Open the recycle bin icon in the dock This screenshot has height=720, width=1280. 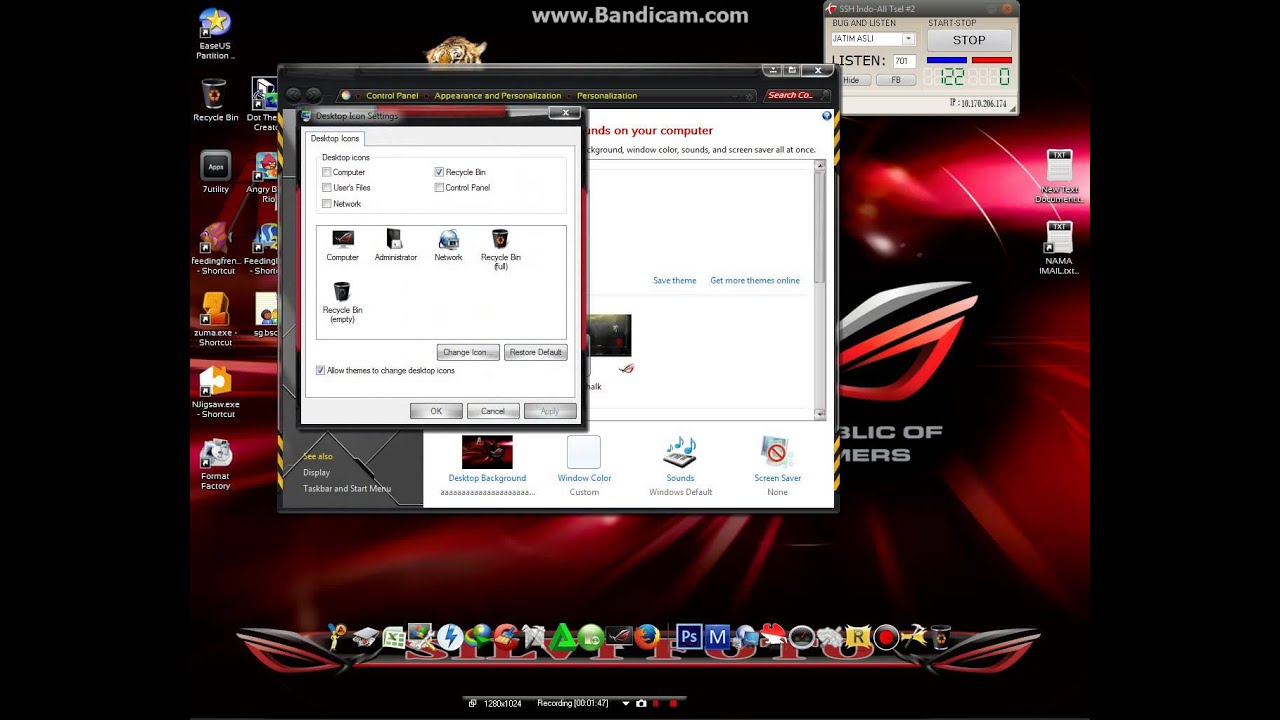[x=940, y=636]
